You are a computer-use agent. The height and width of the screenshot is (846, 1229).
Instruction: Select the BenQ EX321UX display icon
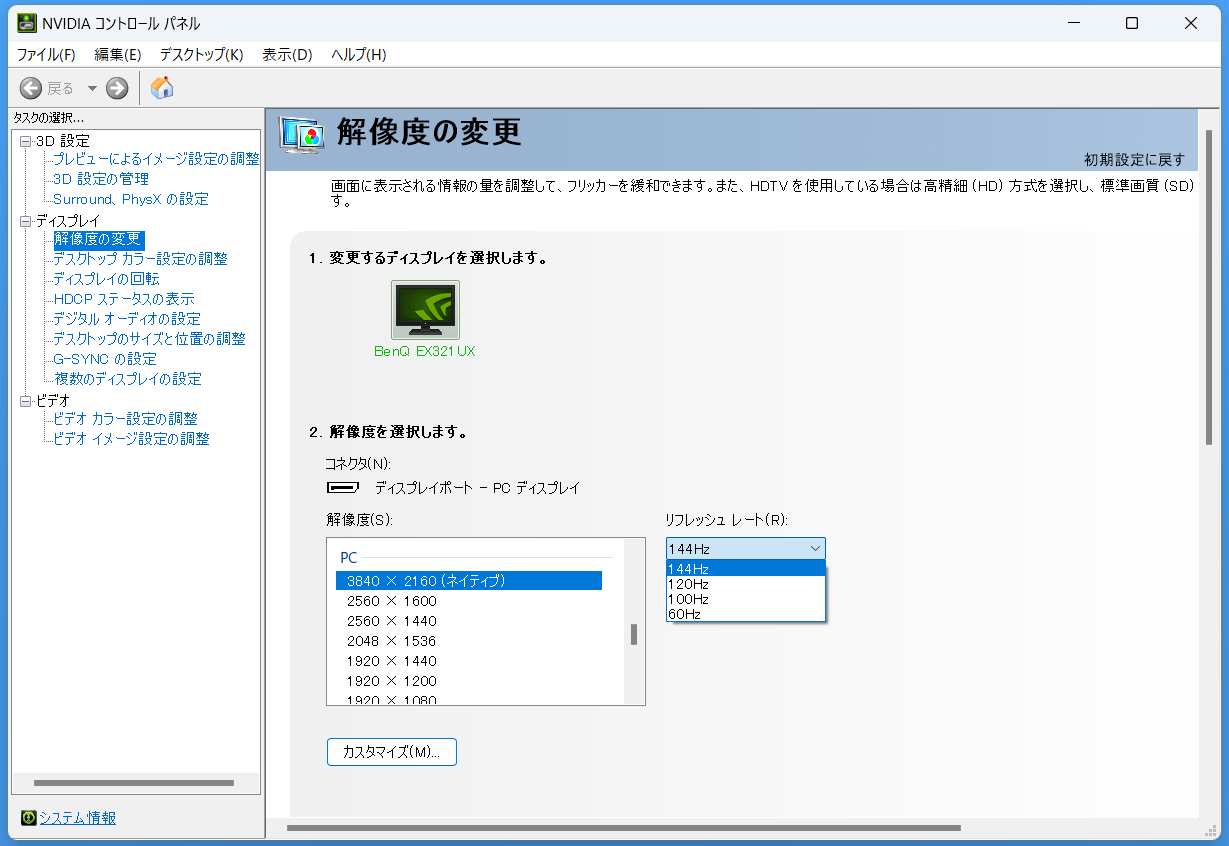tap(425, 310)
